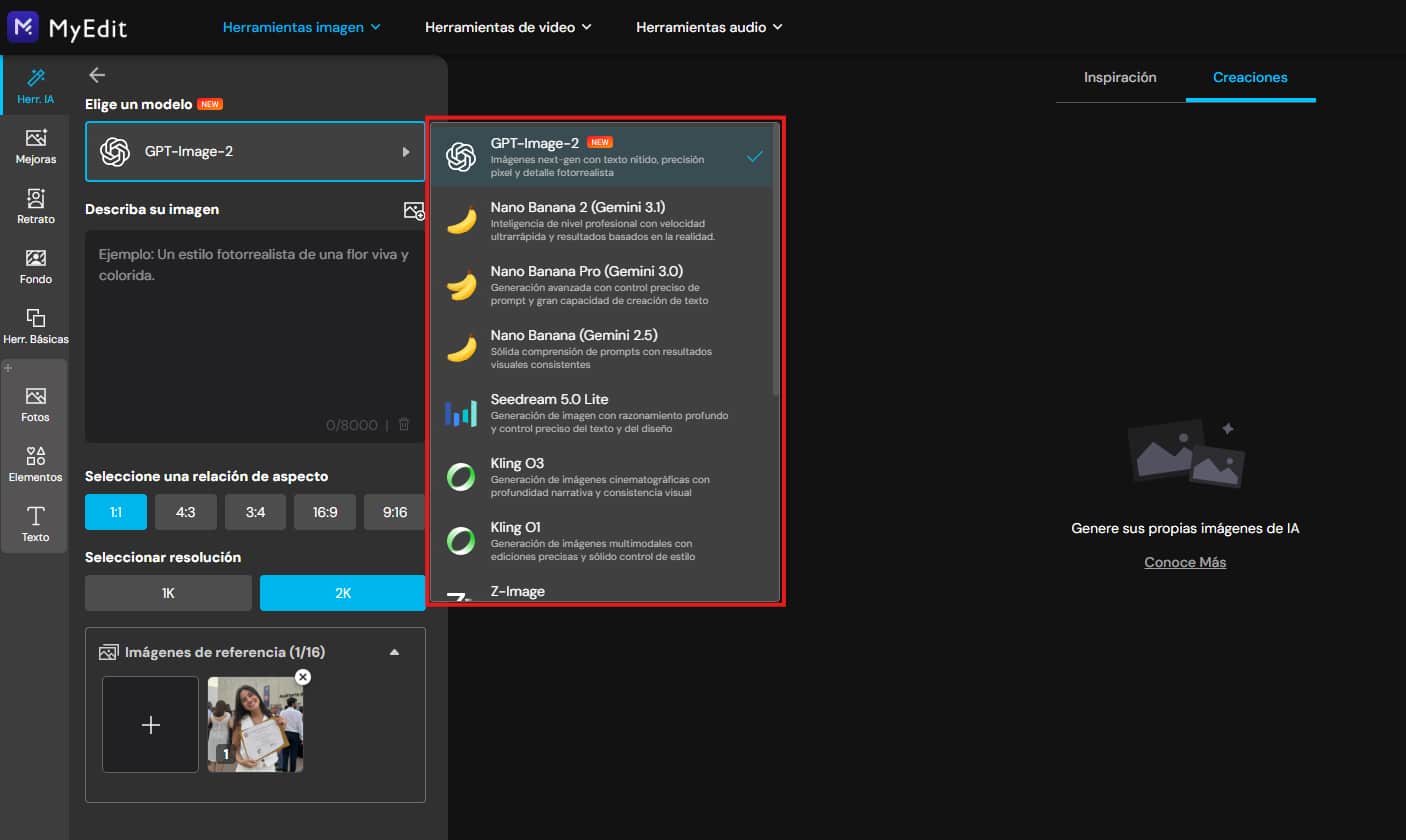Choose the Kling O3 model
The width and height of the screenshot is (1406, 840).
click(x=602, y=477)
